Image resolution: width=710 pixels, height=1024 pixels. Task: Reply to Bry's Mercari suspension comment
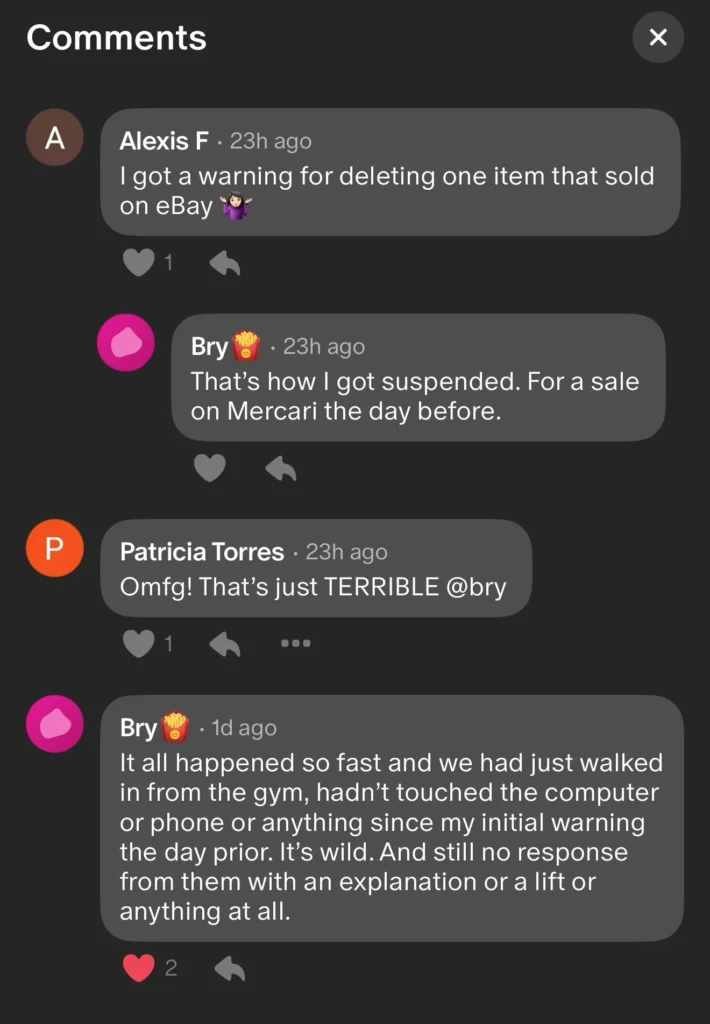(x=281, y=467)
